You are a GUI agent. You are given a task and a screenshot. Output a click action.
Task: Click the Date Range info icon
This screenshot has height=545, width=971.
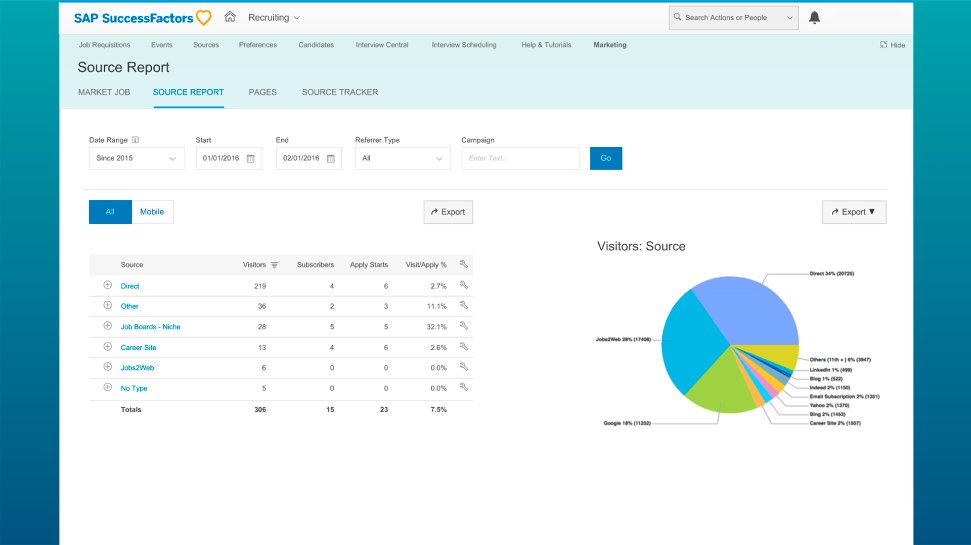click(135, 140)
